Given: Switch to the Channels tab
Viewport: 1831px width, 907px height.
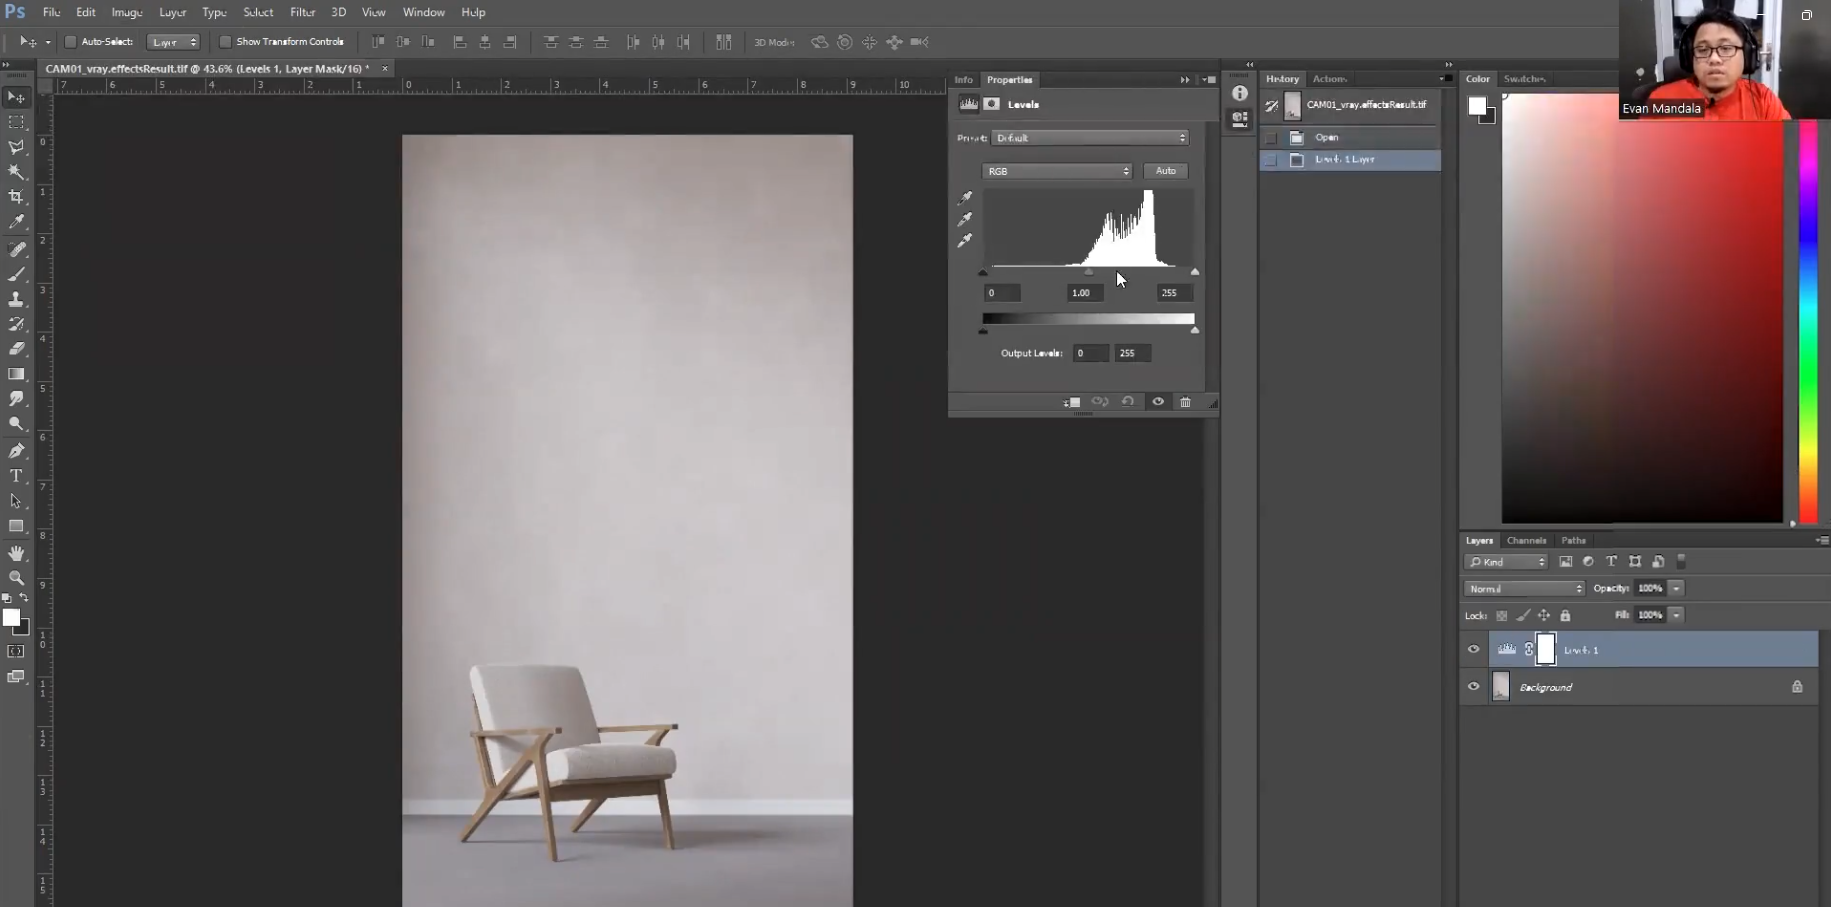Looking at the screenshot, I should pos(1526,540).
